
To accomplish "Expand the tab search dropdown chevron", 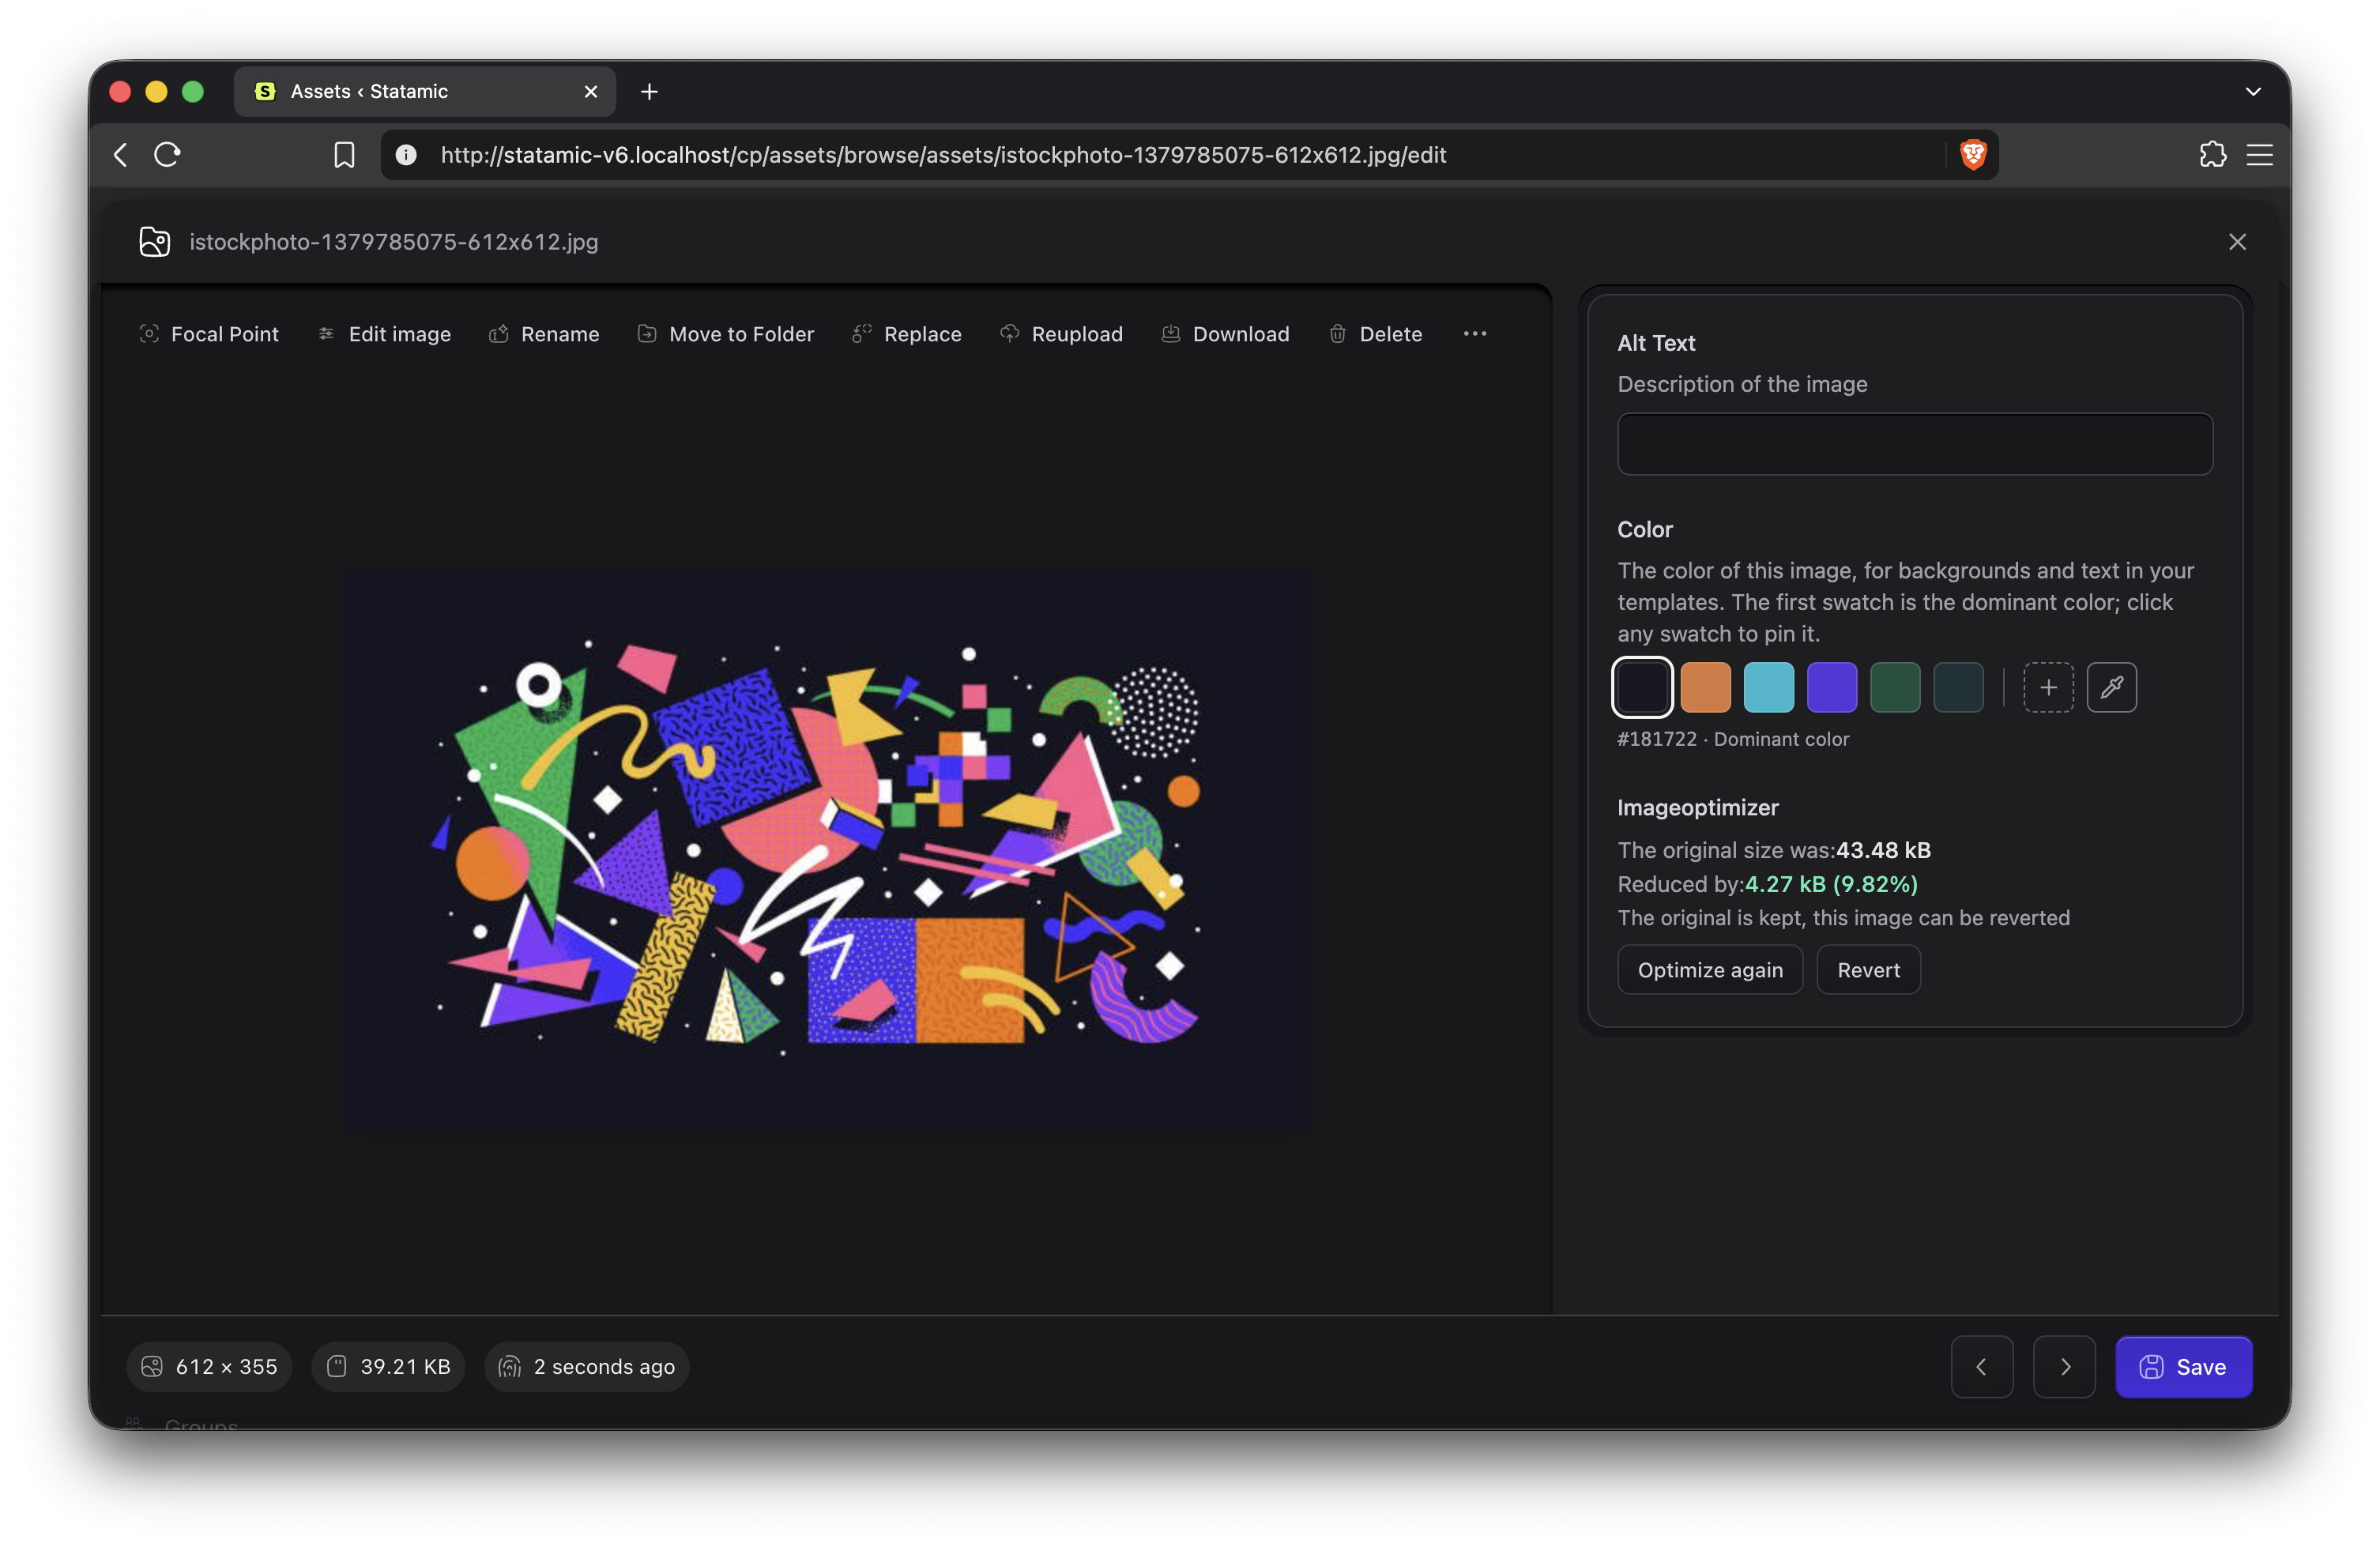I will pos(2252,91).
